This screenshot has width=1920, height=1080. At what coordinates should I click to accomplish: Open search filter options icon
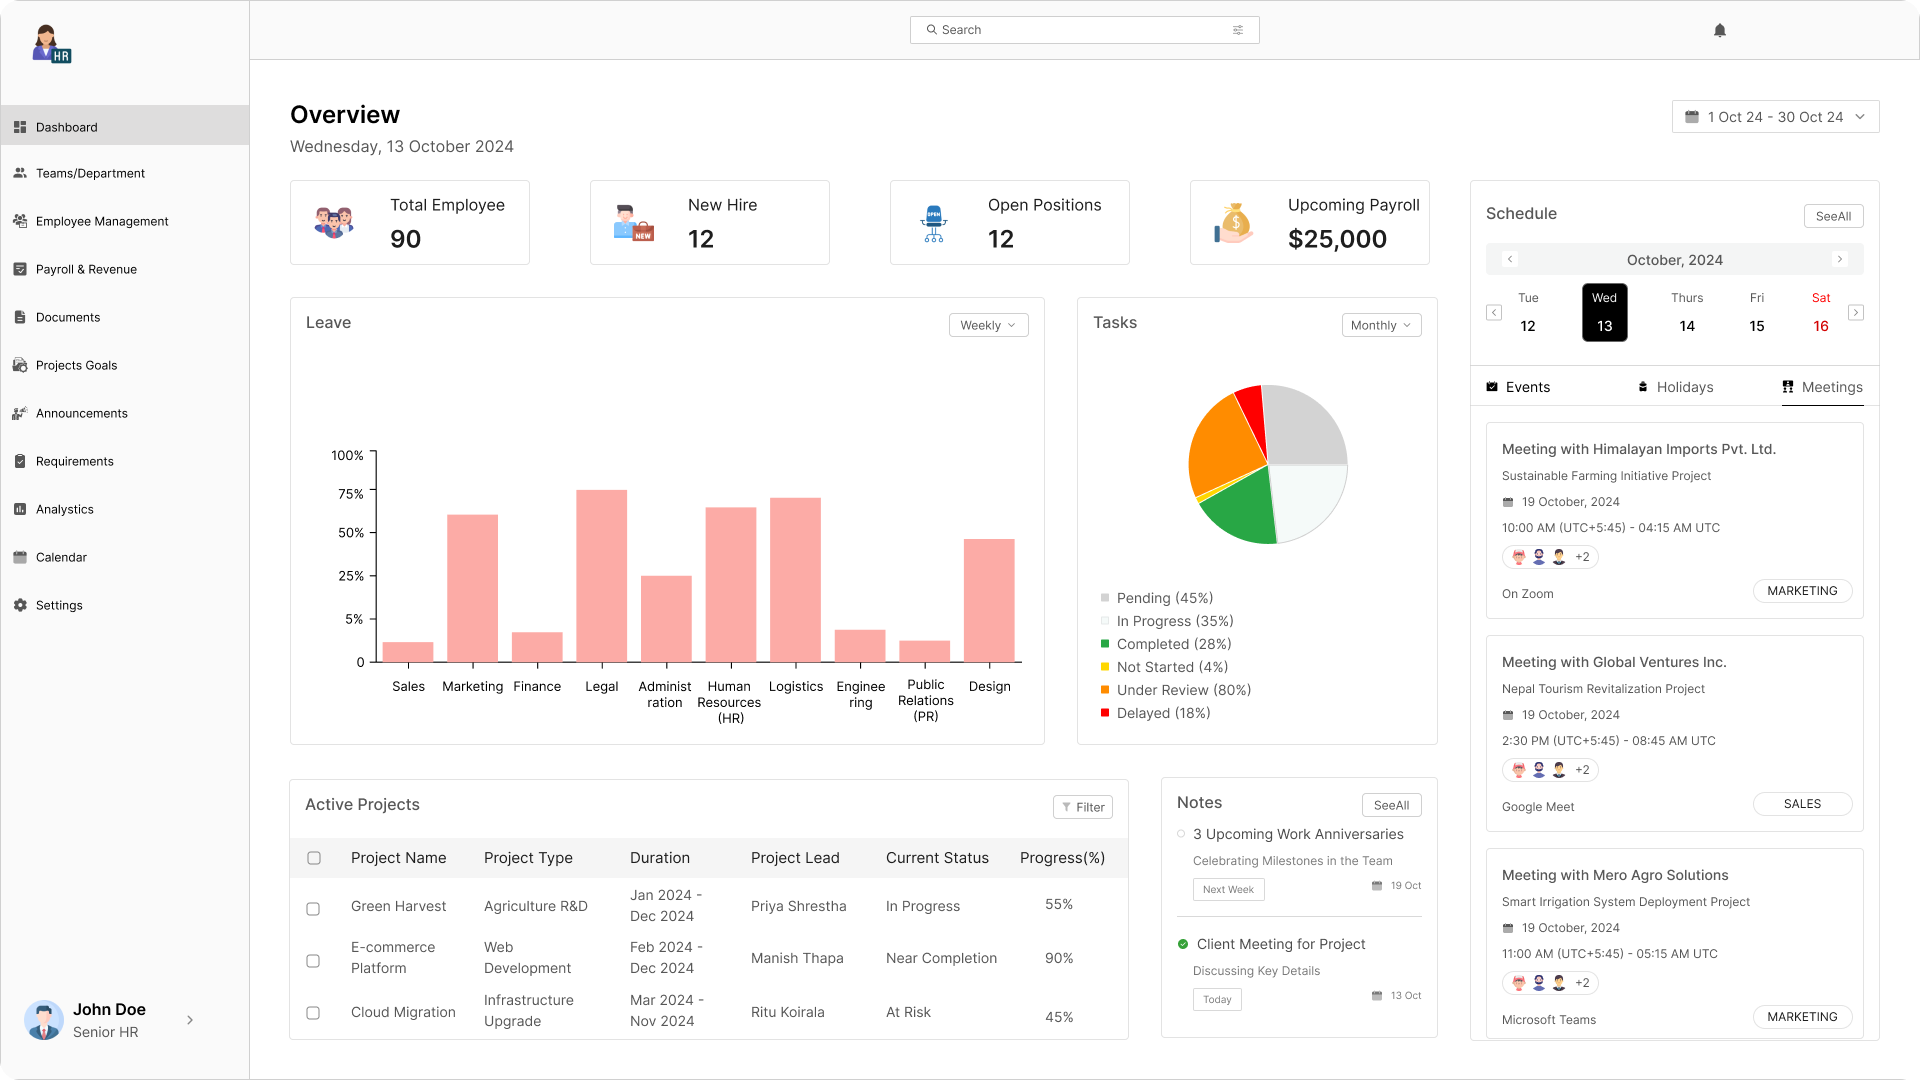coord(1238,30)
